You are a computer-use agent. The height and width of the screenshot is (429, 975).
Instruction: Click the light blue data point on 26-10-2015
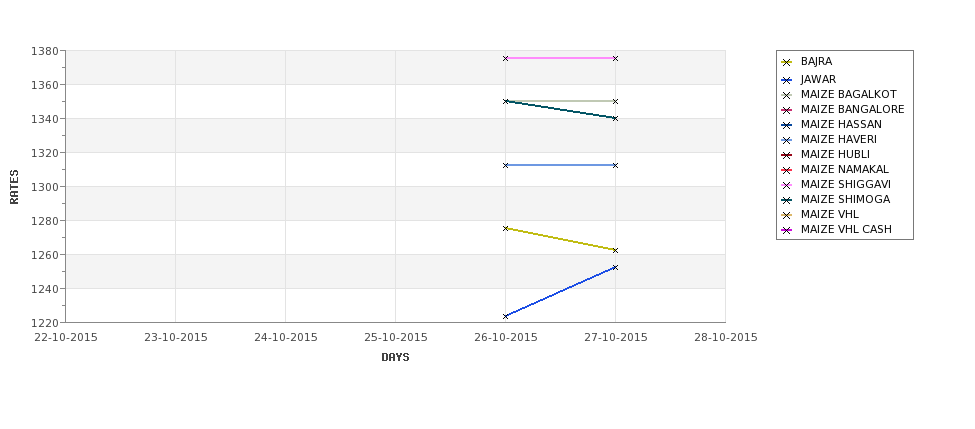click(x=506, y=165)
